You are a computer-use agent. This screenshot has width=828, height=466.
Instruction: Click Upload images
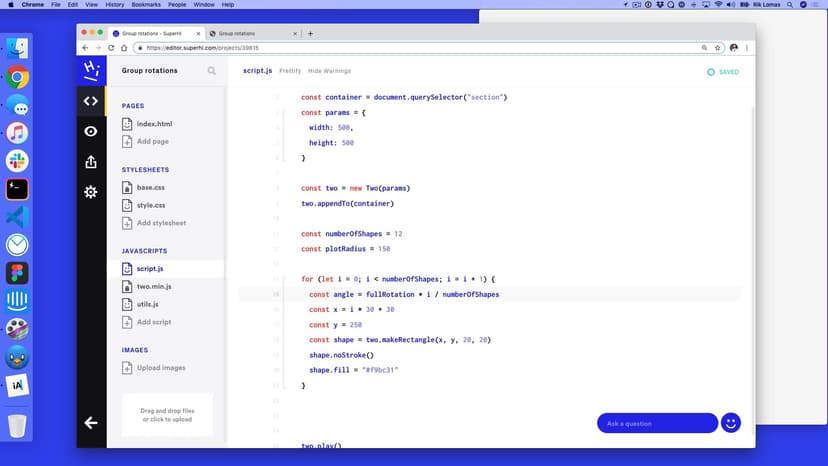pos(160,368)
